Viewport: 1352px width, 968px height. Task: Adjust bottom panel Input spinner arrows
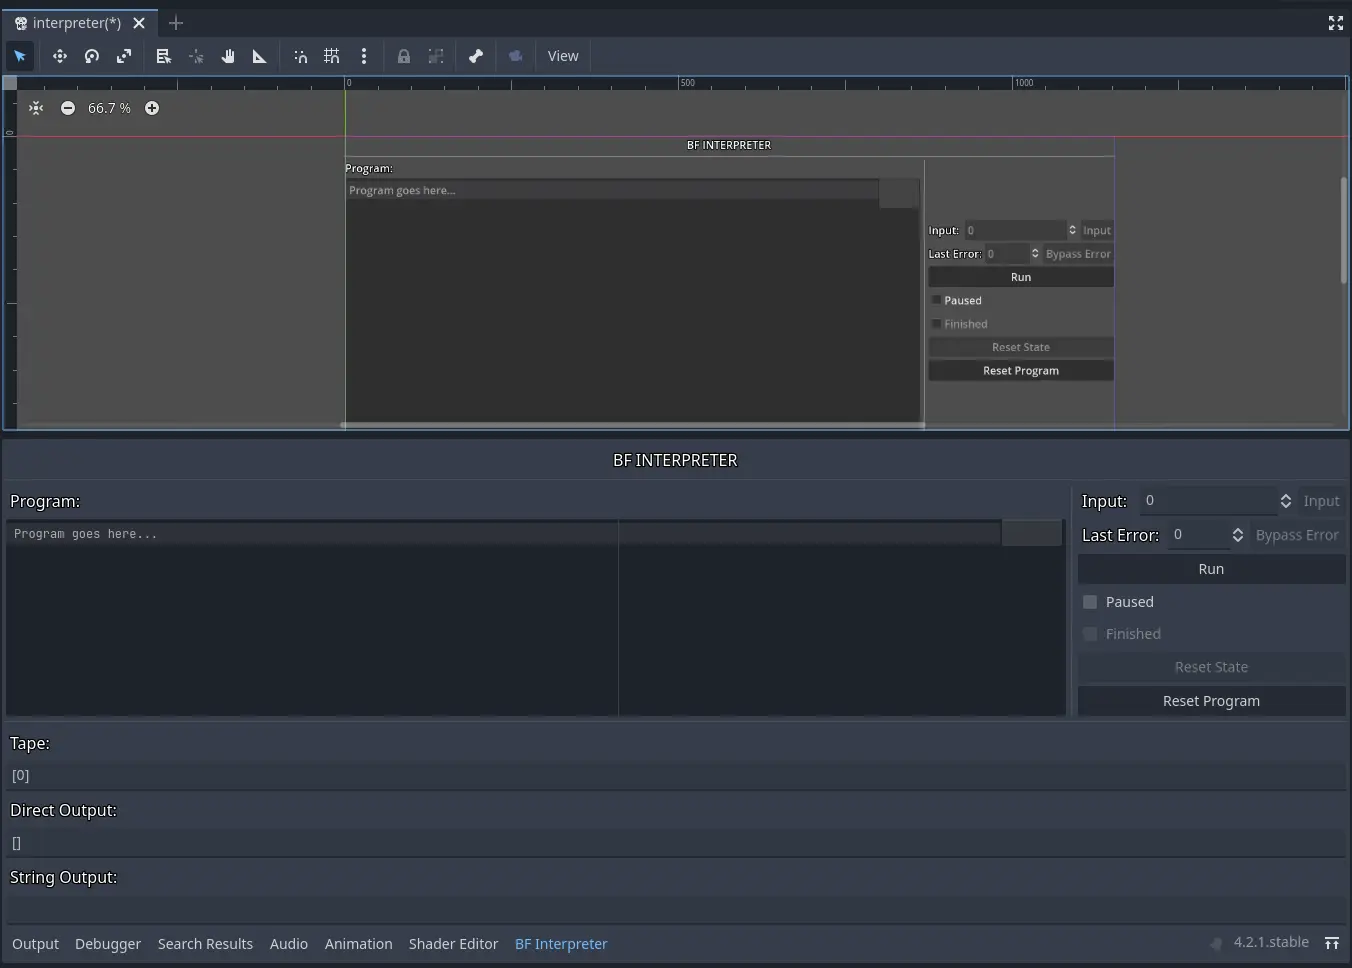(1286, 501)
